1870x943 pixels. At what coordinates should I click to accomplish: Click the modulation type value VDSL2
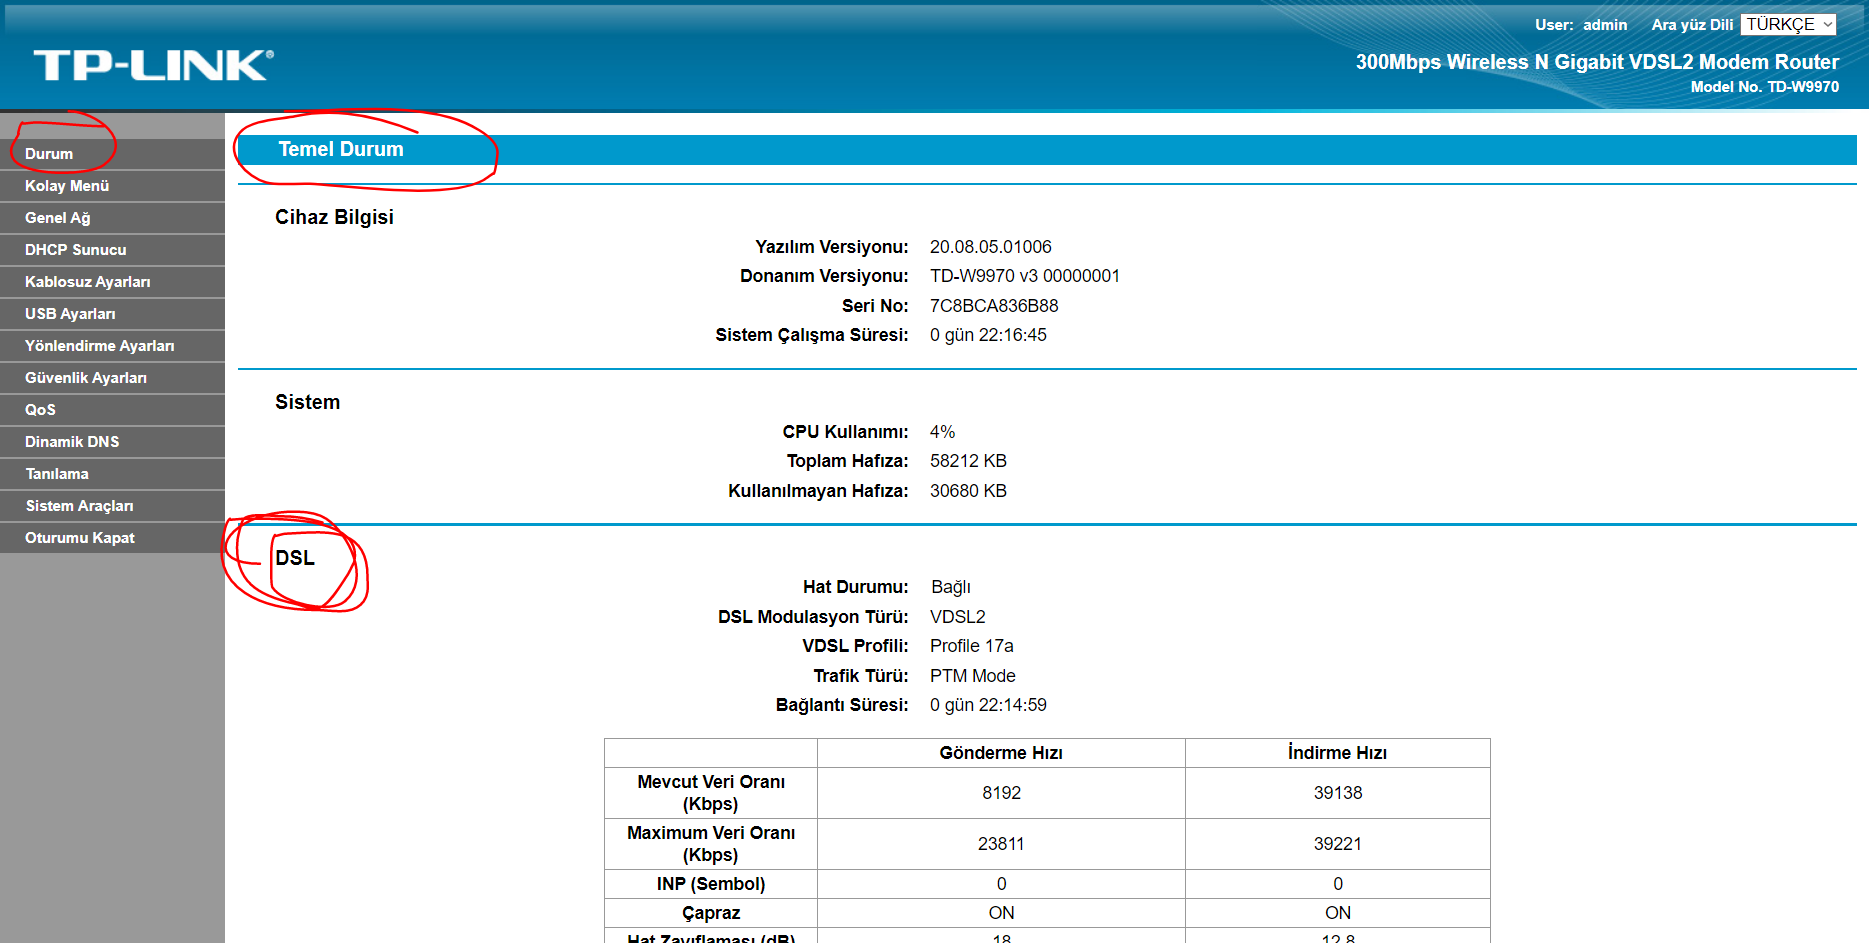pos(958,617)
